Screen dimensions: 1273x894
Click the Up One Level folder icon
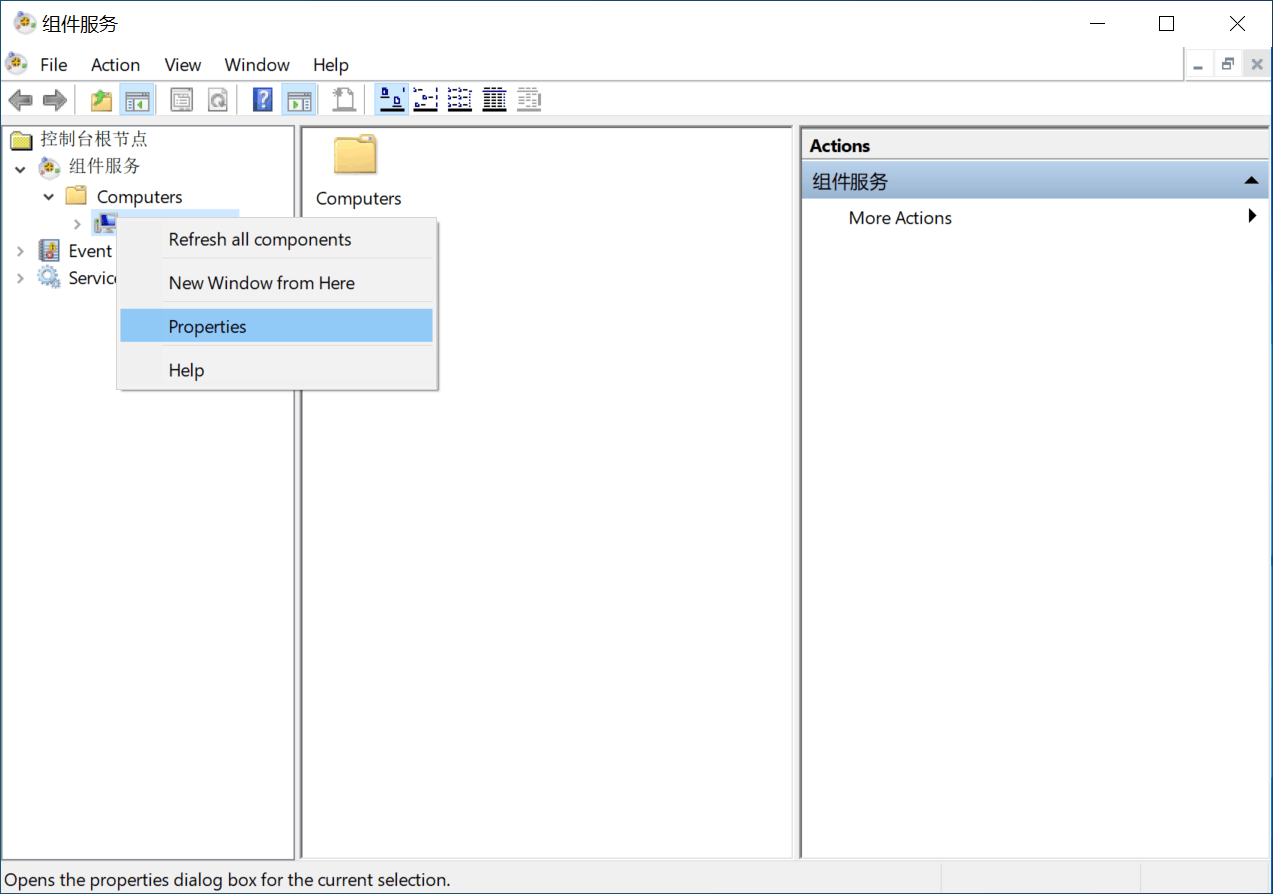tap(101, 100)
